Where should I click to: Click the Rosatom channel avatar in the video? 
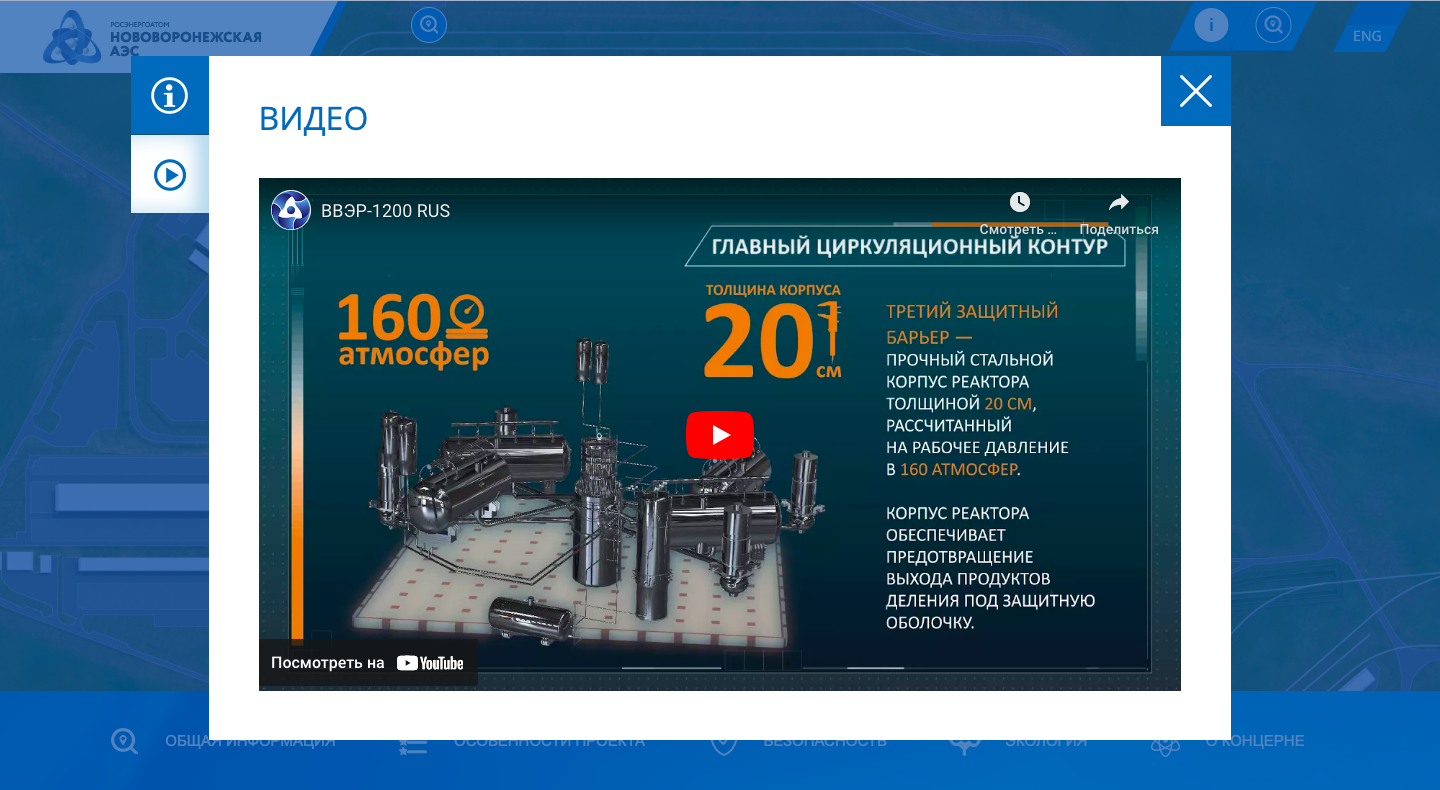pos(292,211)
